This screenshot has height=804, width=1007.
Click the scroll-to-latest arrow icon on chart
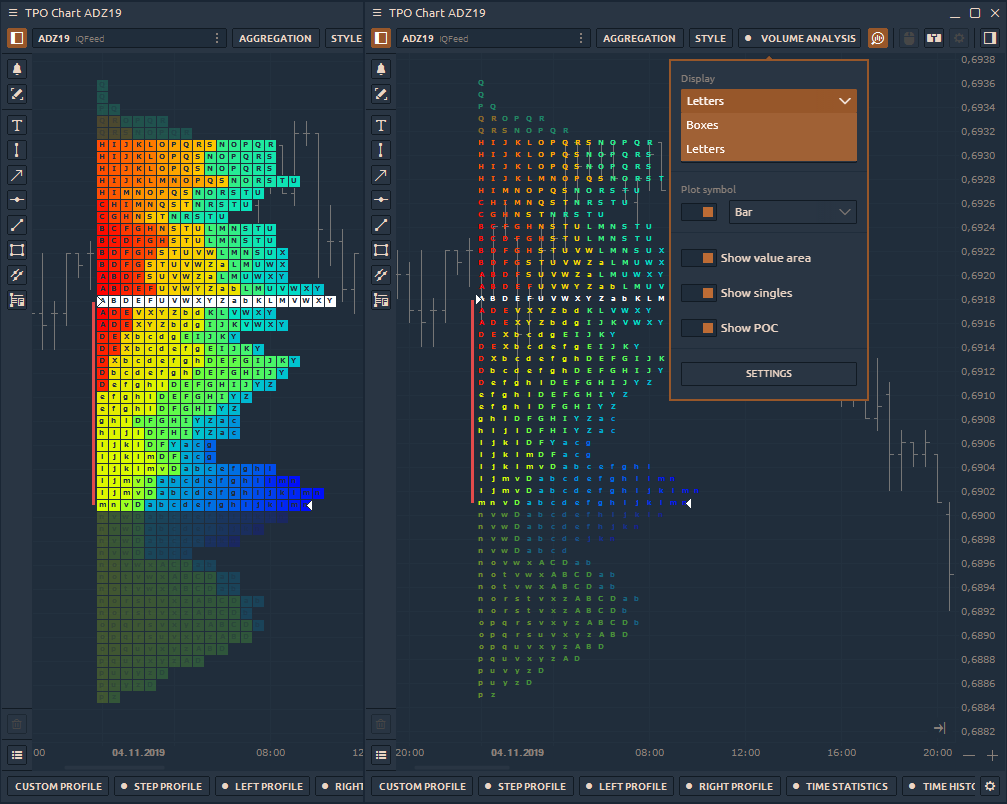(x=940, y=728)
